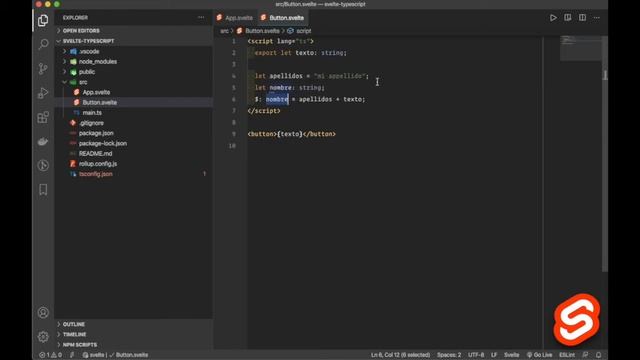Screen dimensions: 640x360
Task: Click the Spaces: 2 indentation indicator
Action: [x=449, y=355]
